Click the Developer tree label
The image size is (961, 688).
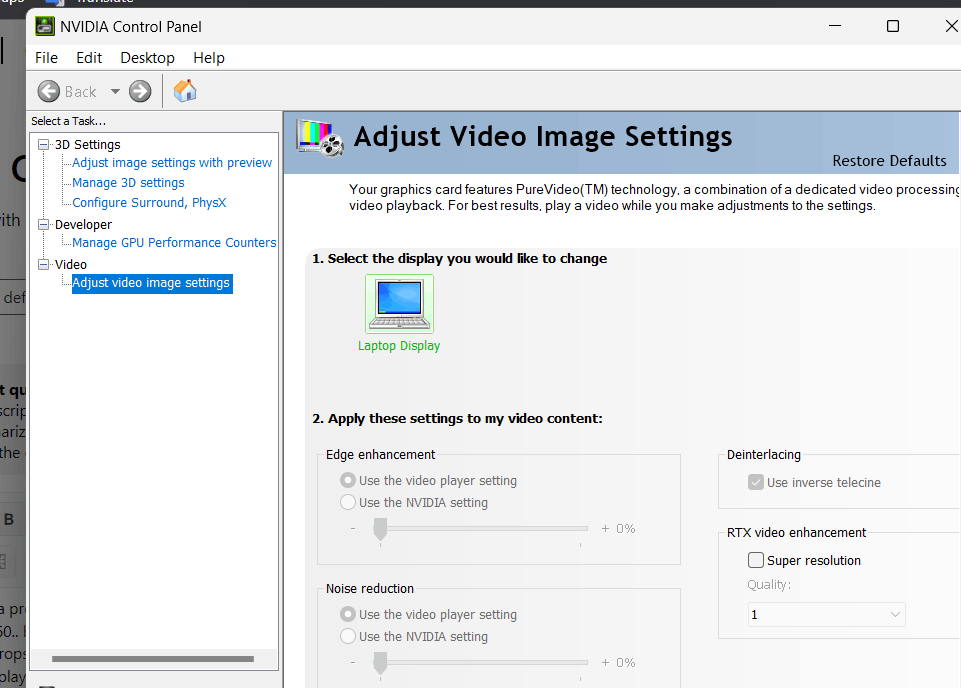click(x=83, y=224)
